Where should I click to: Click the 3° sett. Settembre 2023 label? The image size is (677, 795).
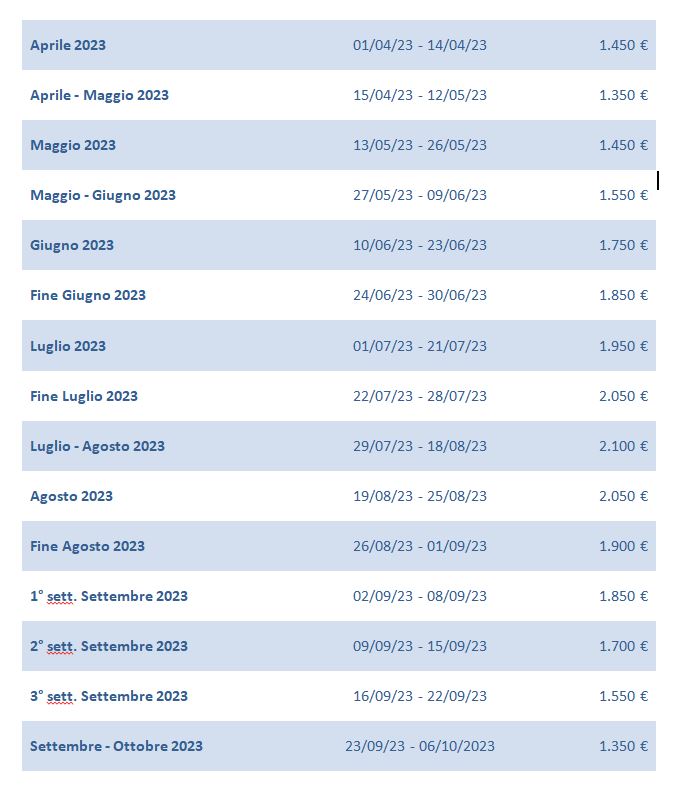coord(109,696)
